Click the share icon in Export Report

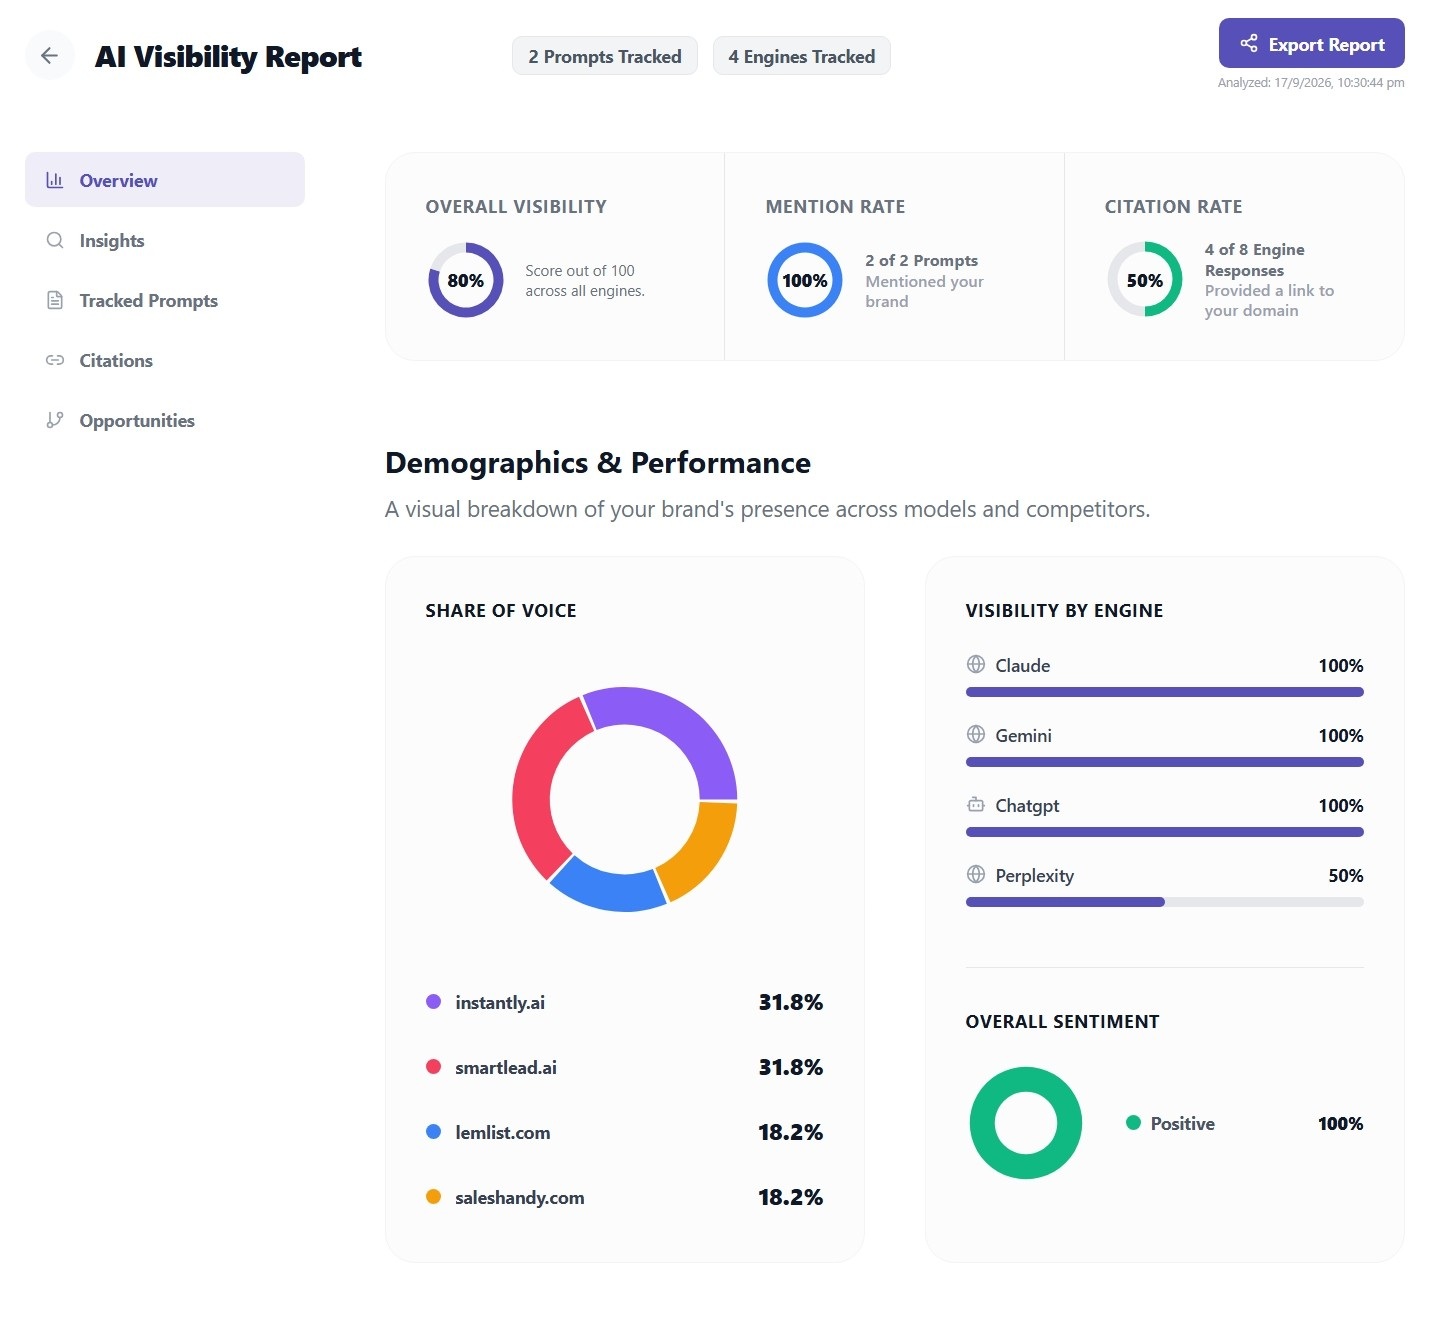(x=1249, y=43)
